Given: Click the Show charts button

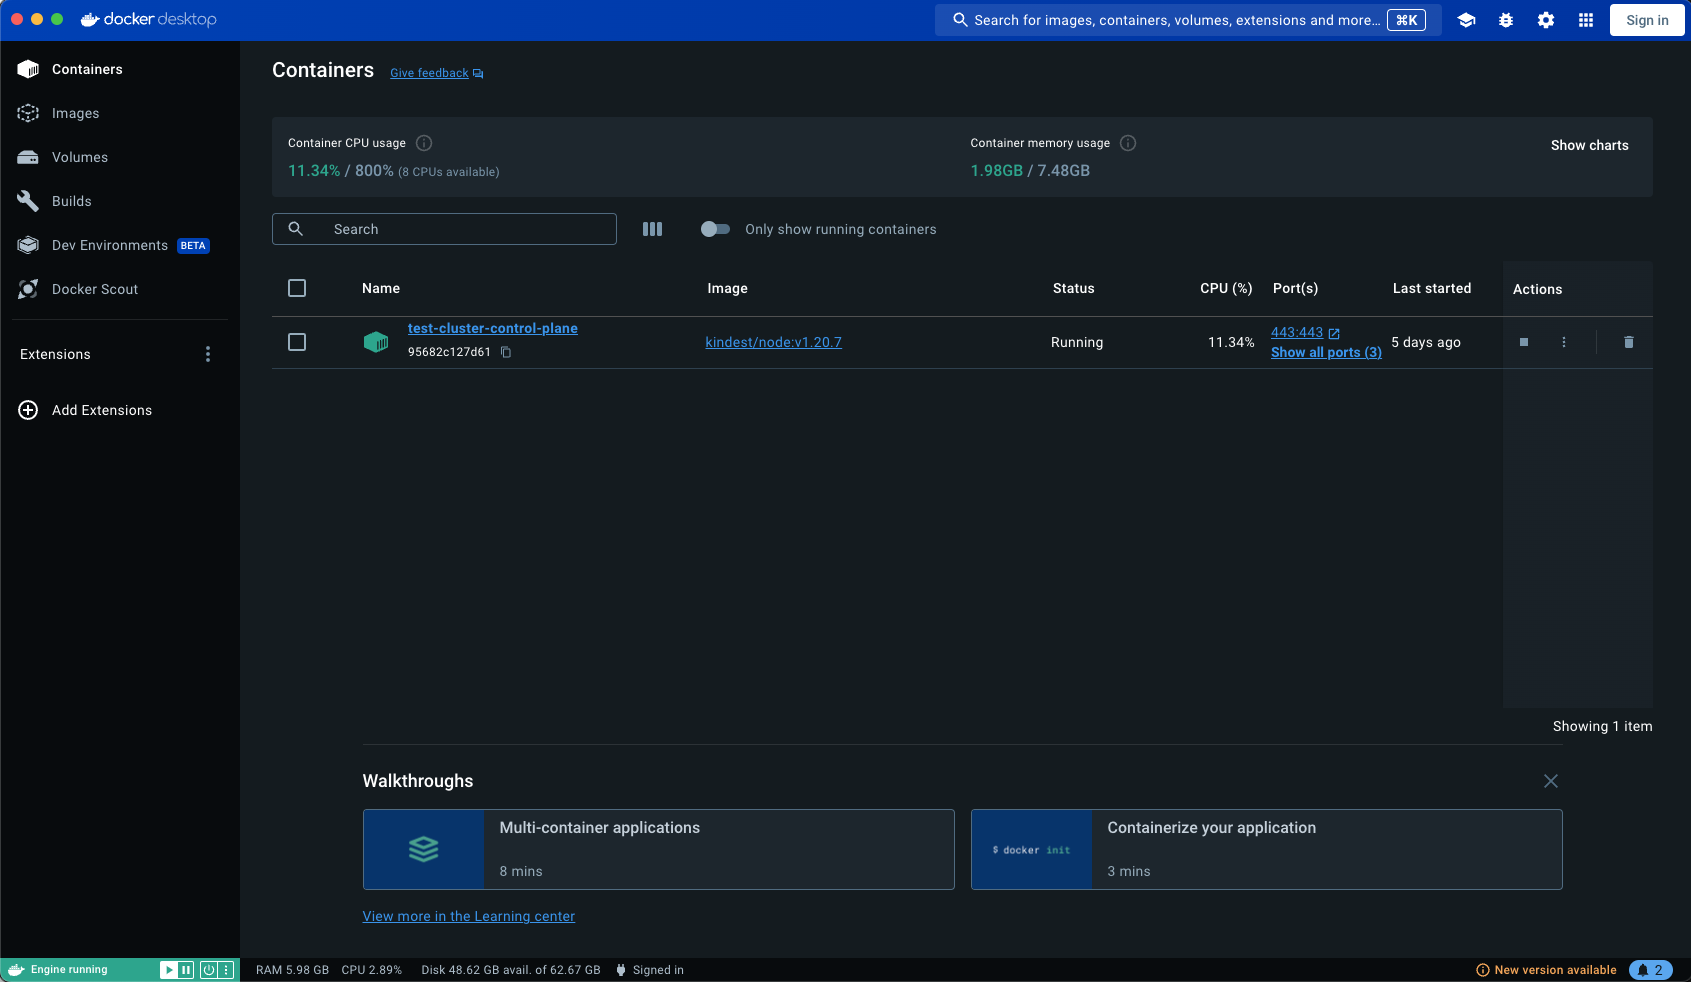Looking at the screenshot, I should tap(1589, 145).
